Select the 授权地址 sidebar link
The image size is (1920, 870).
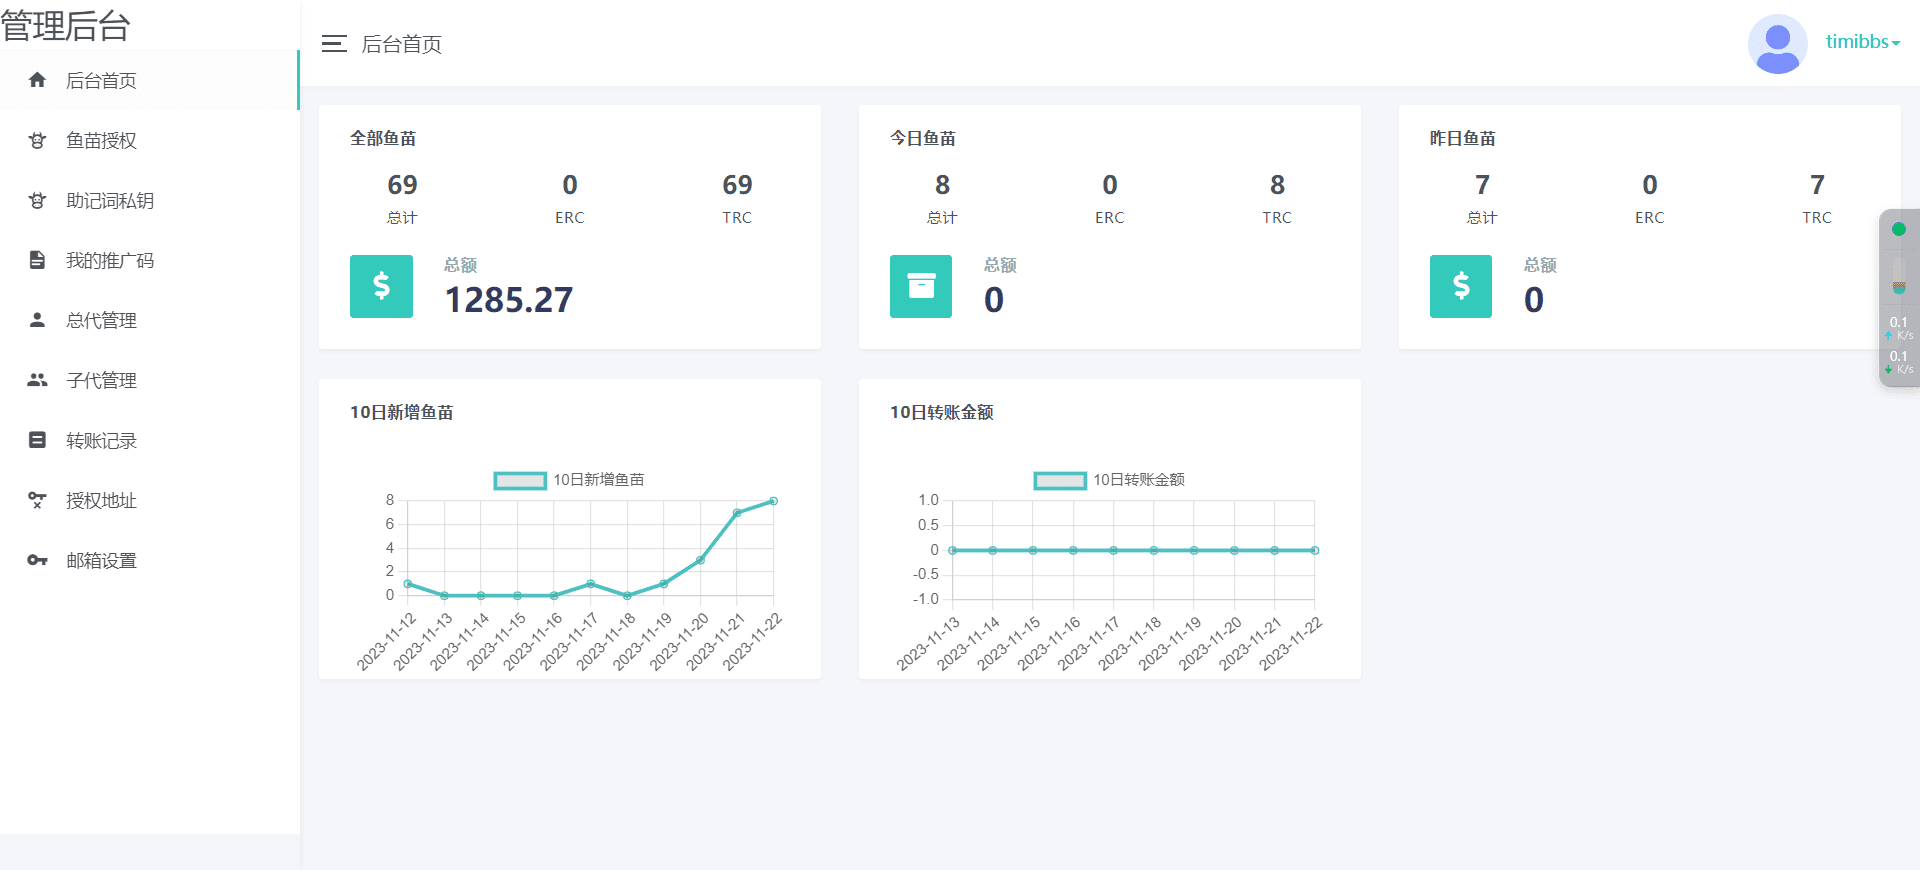[101, 501]
